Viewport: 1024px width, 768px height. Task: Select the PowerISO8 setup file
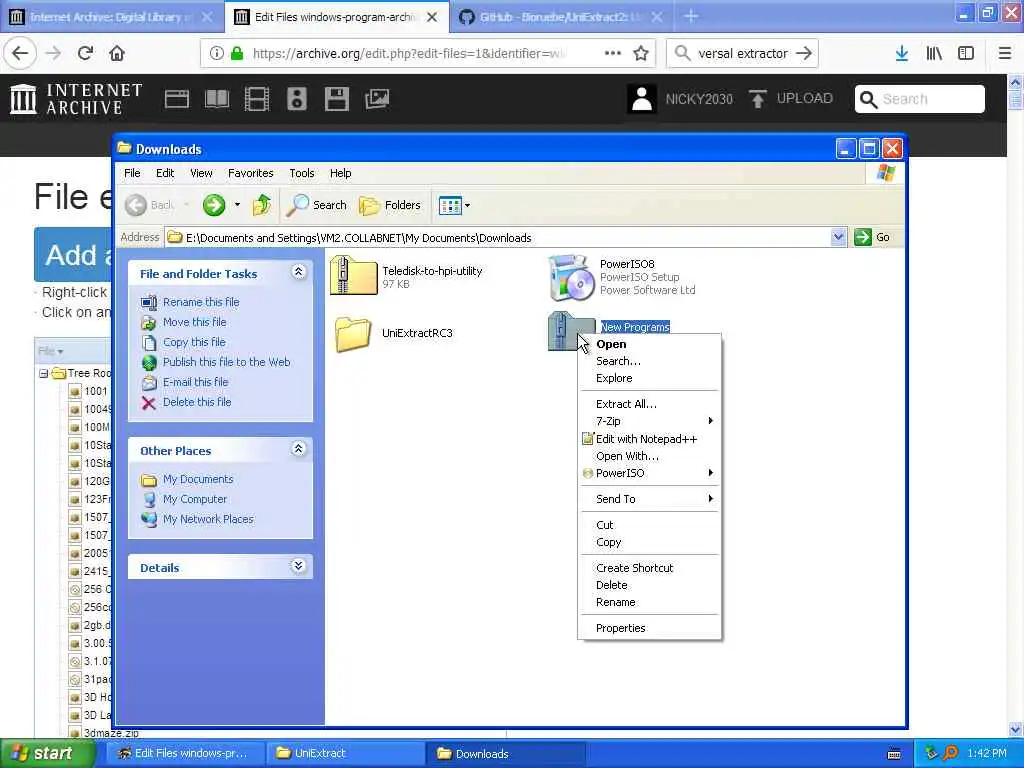(622, 277)
